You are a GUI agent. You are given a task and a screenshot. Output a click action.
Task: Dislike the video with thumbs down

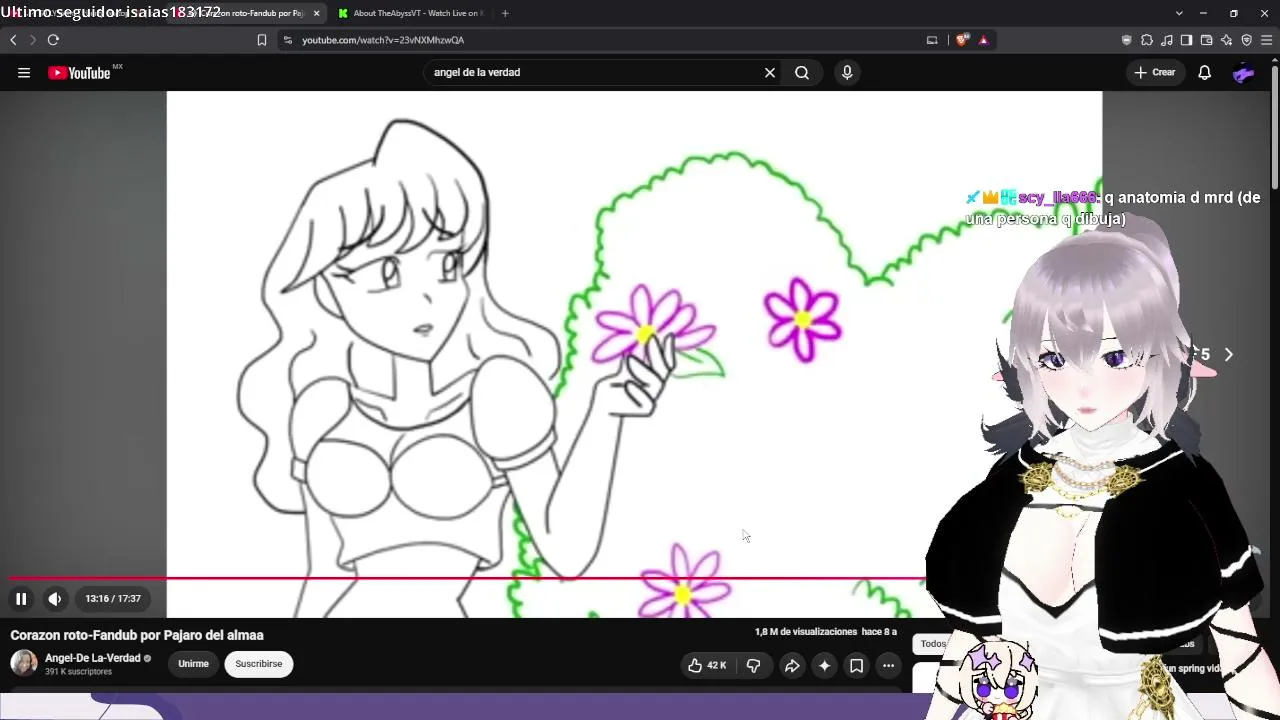(753, 665)
